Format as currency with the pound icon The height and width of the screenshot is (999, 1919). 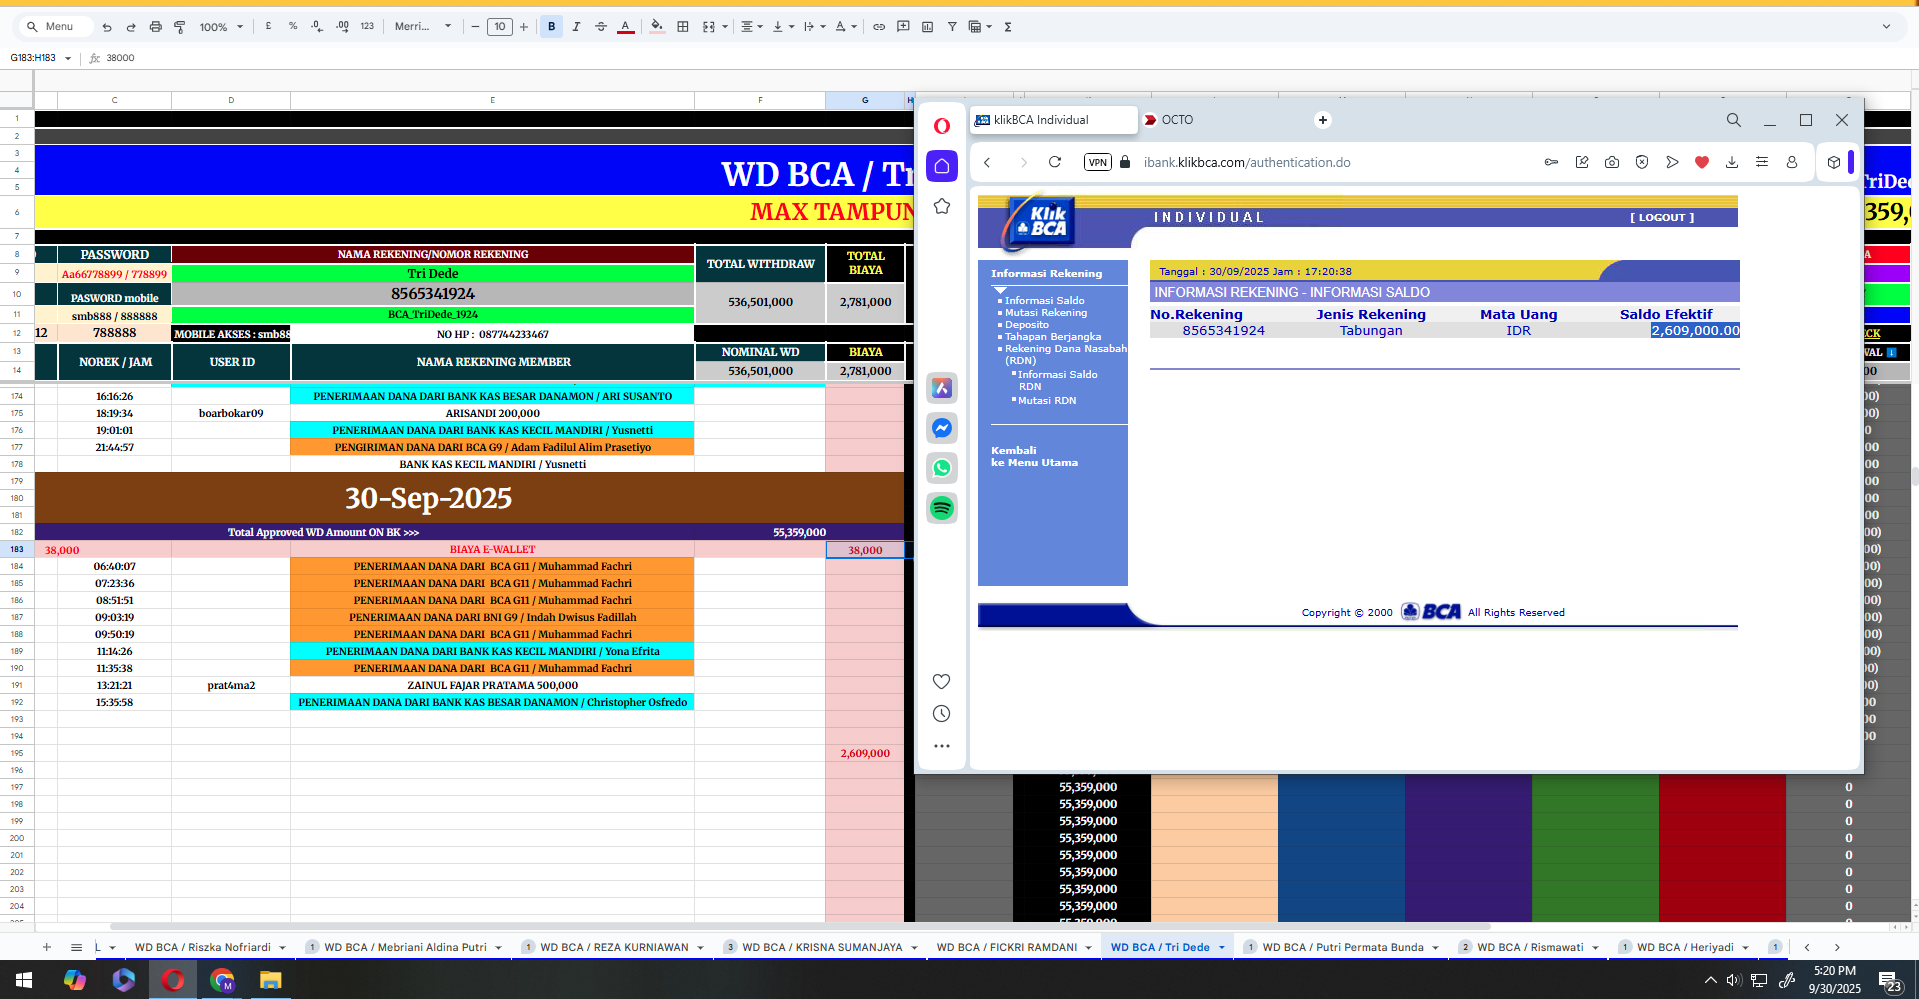point(268,27)
